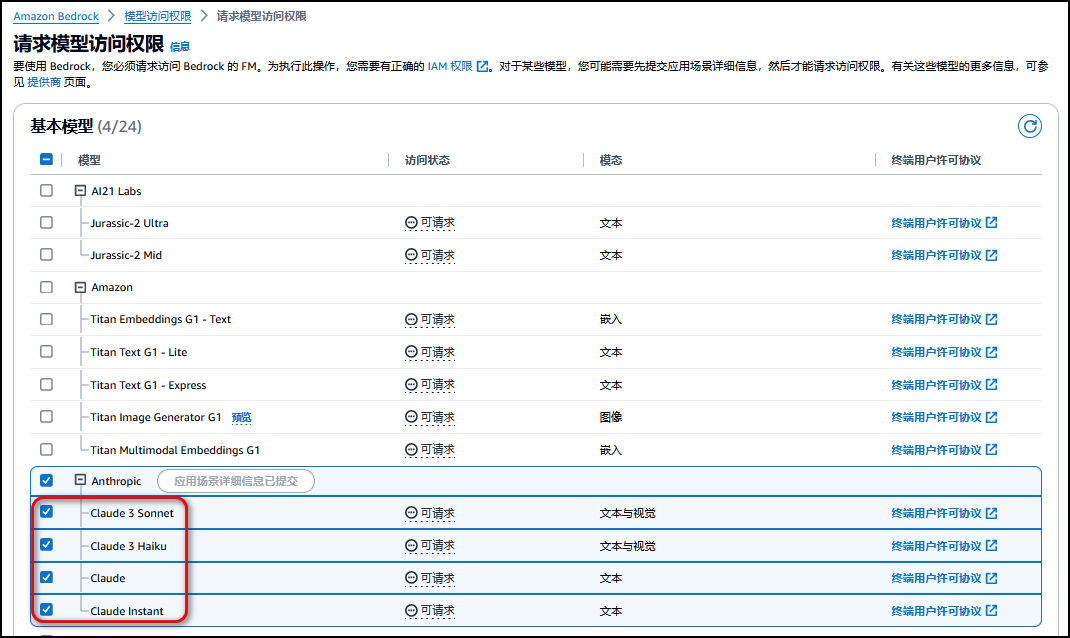Uncheck the Claude Instant checkbox
Screen dimensions: 1070x638
(x=46, y=609)
